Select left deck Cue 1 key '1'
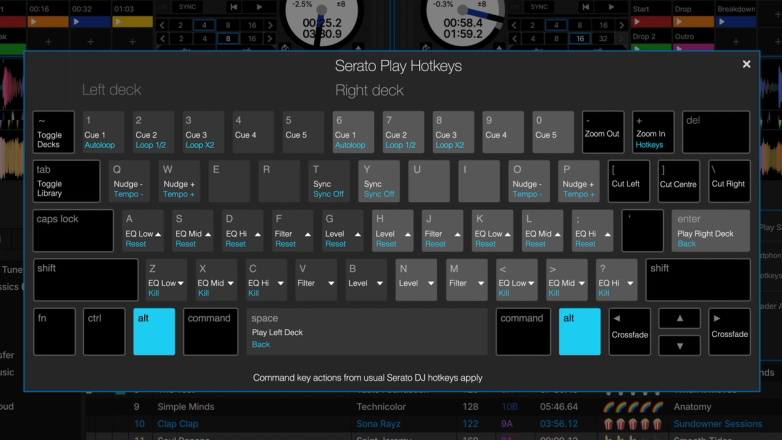This screenshot has height=440, width=782. 104,132
